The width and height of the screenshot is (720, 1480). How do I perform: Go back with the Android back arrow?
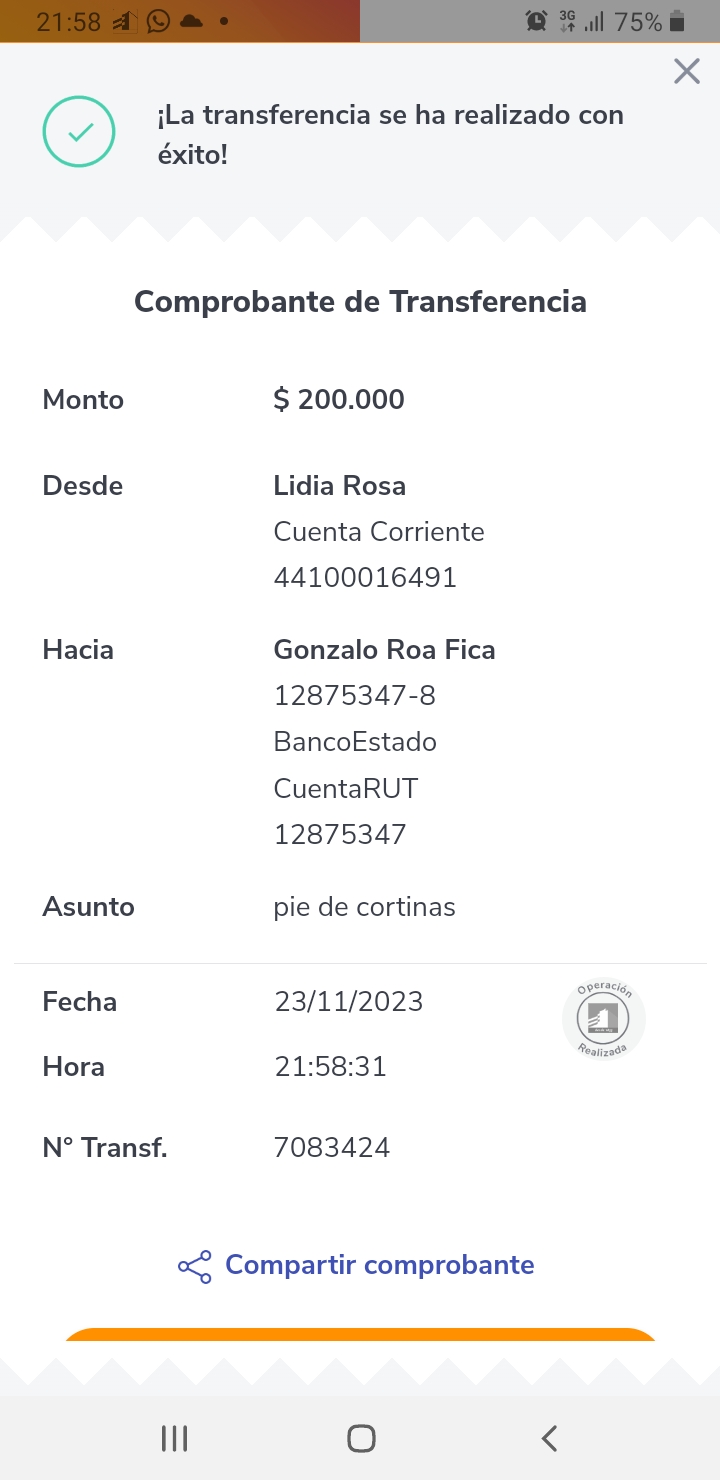(x=549, y=1438)
